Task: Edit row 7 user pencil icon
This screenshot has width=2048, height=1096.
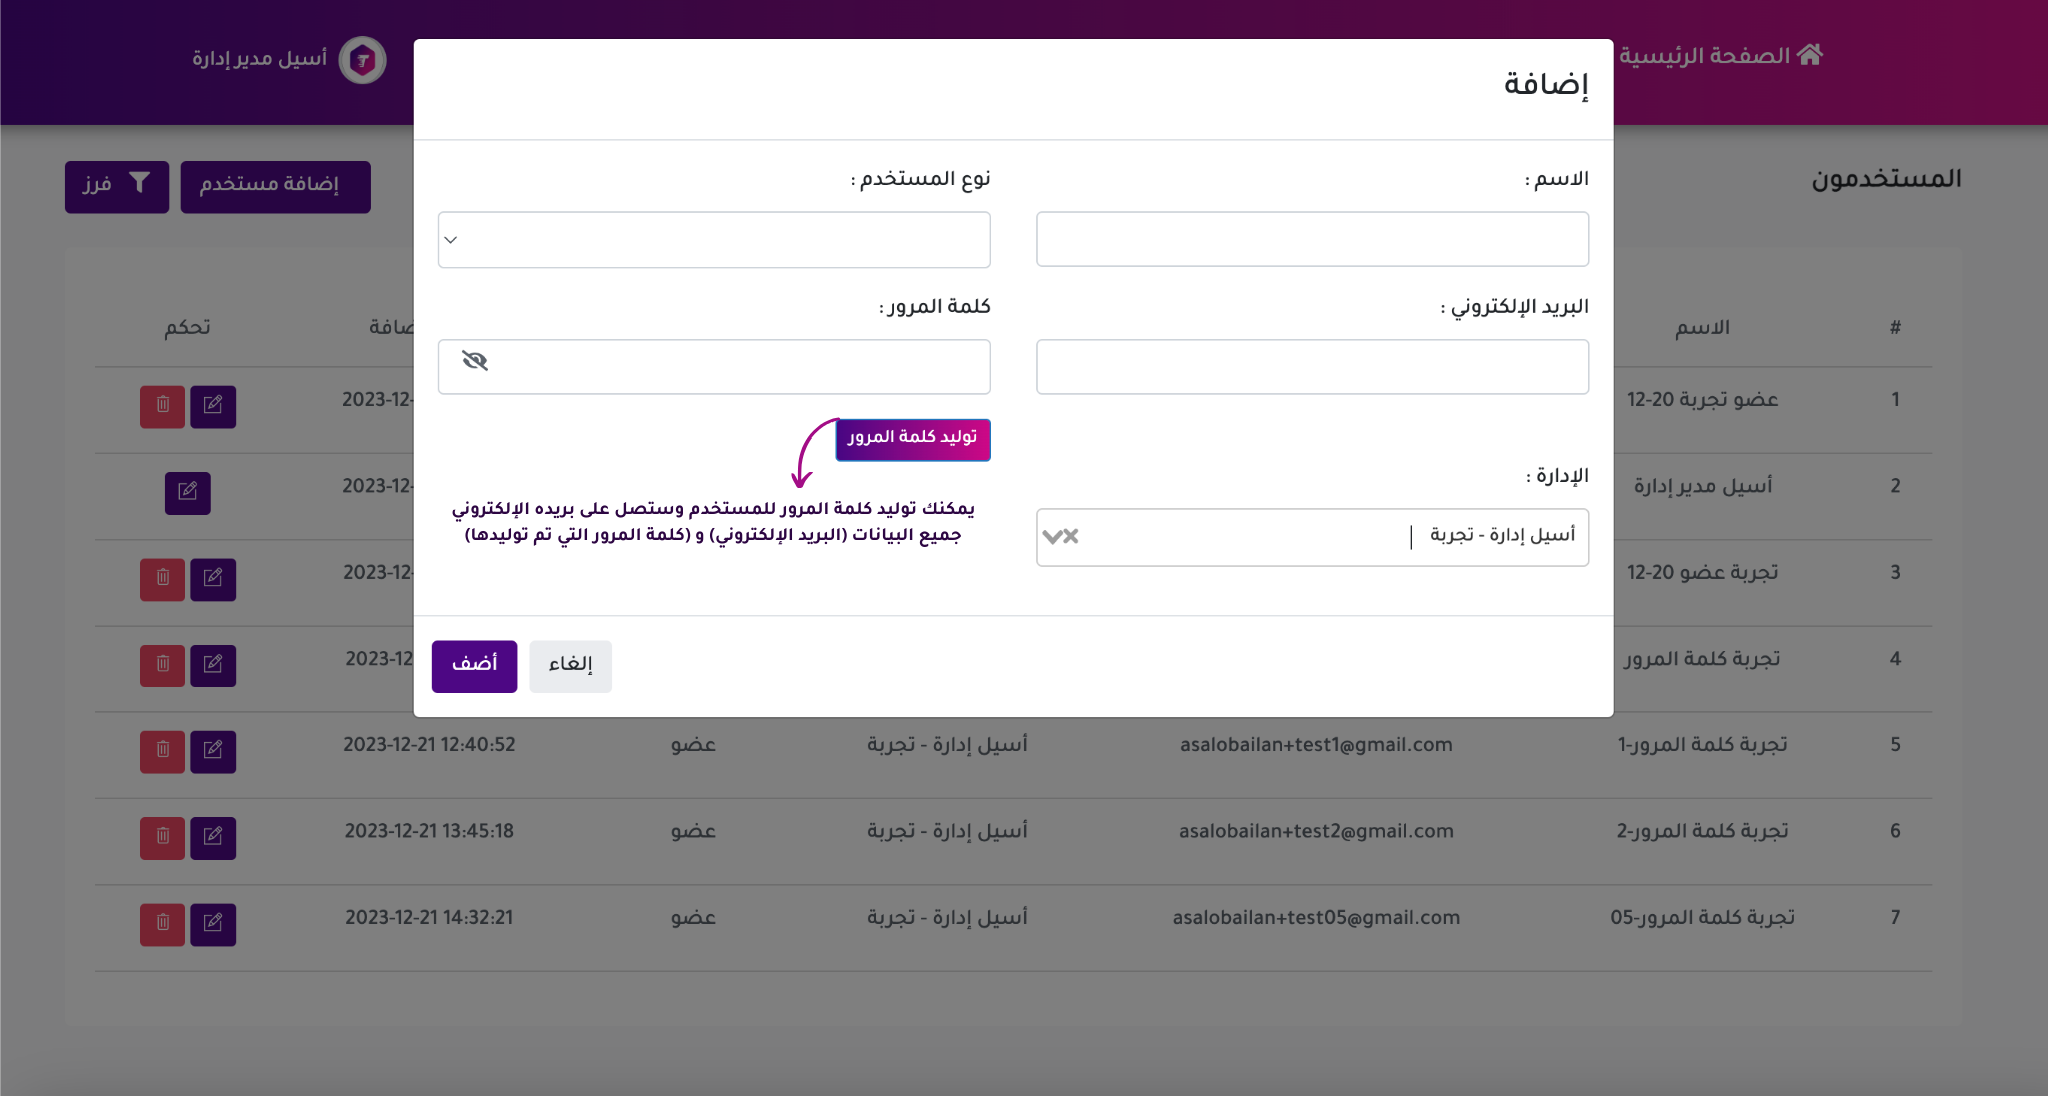Action: tap(213, 924)
